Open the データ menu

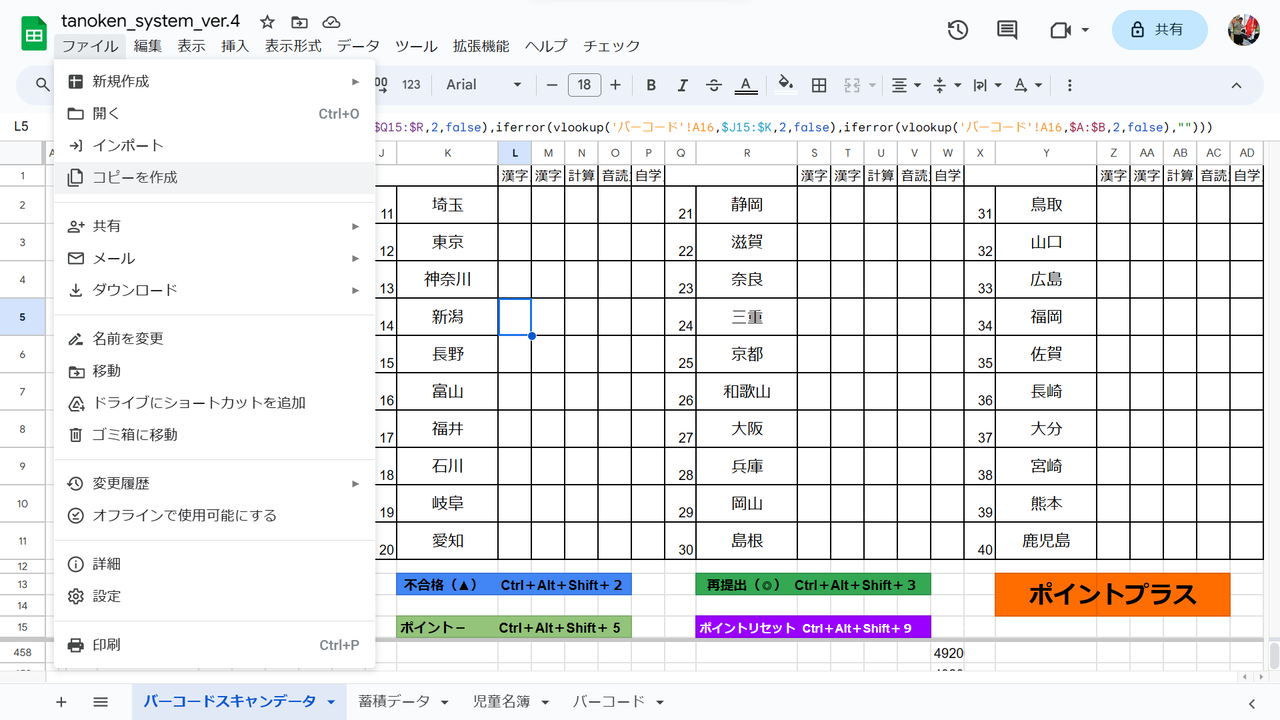(x=358, y=46)
